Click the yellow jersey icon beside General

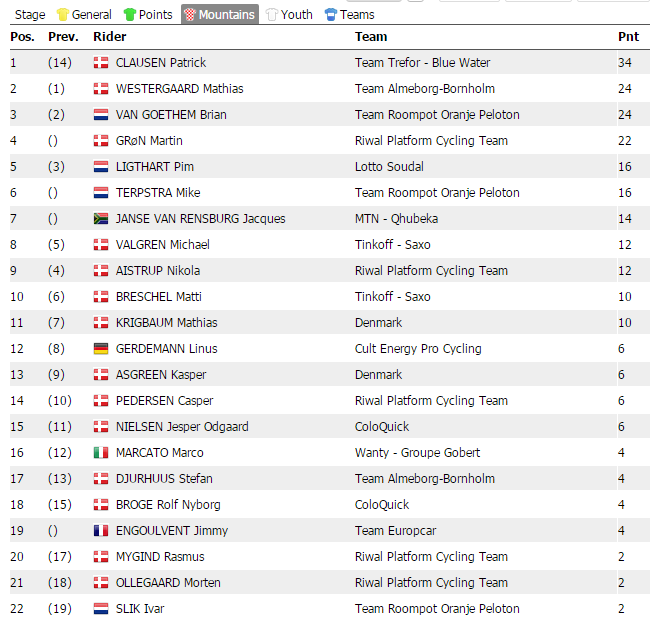[x=63, y=15]
